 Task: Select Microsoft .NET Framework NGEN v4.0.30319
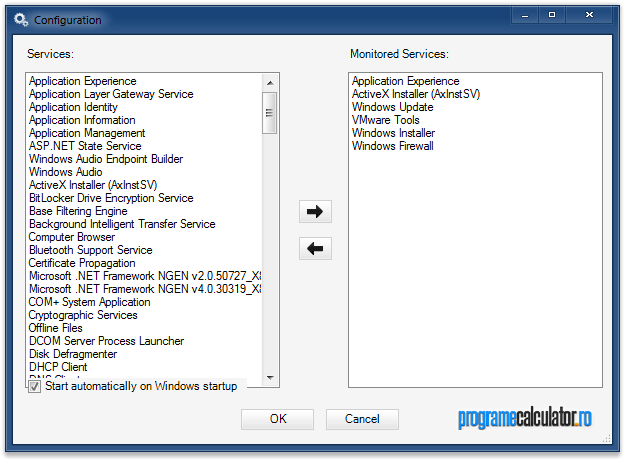pos(145,289)
